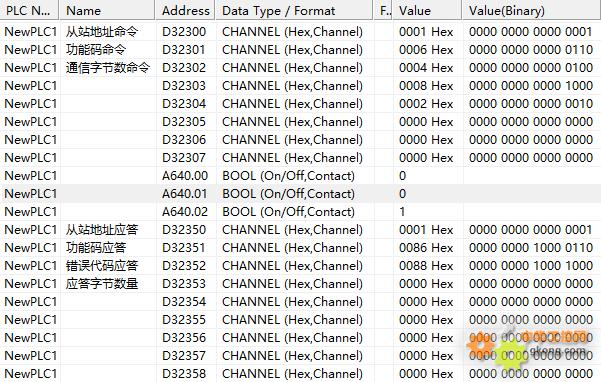Select the D32353 address row

point(300,284)
